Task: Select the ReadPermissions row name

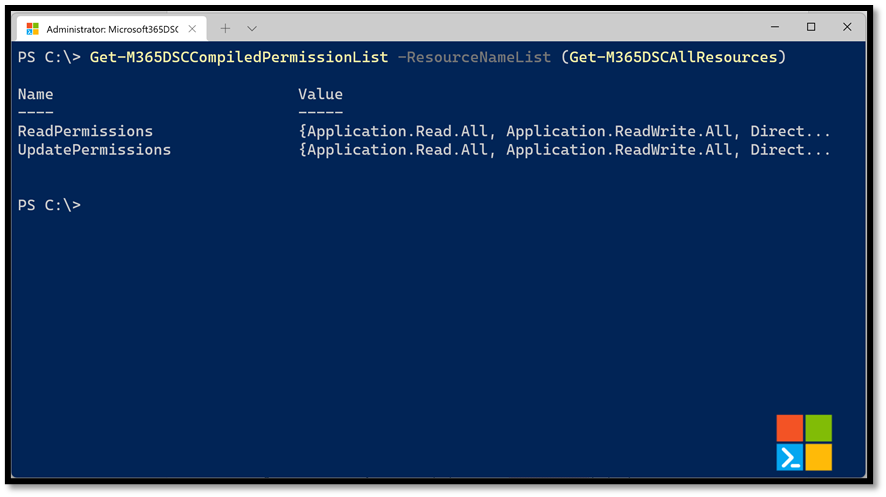Action: [85, 131]
